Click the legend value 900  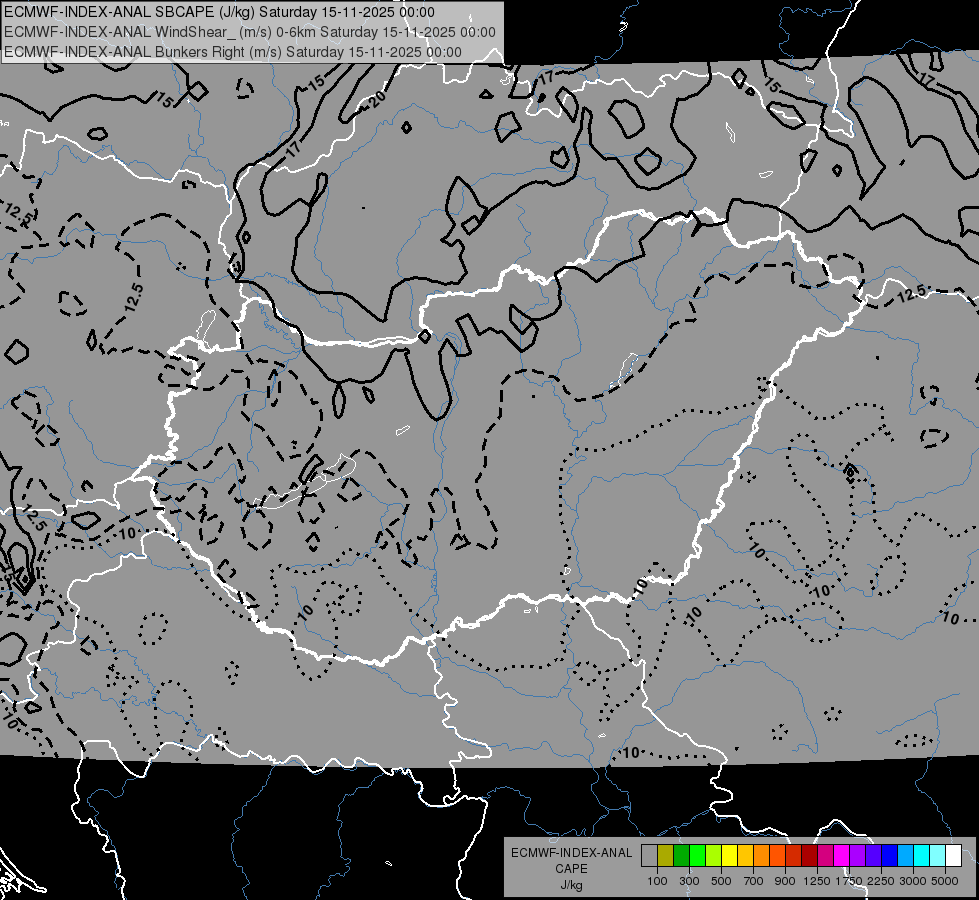(785, 881)
